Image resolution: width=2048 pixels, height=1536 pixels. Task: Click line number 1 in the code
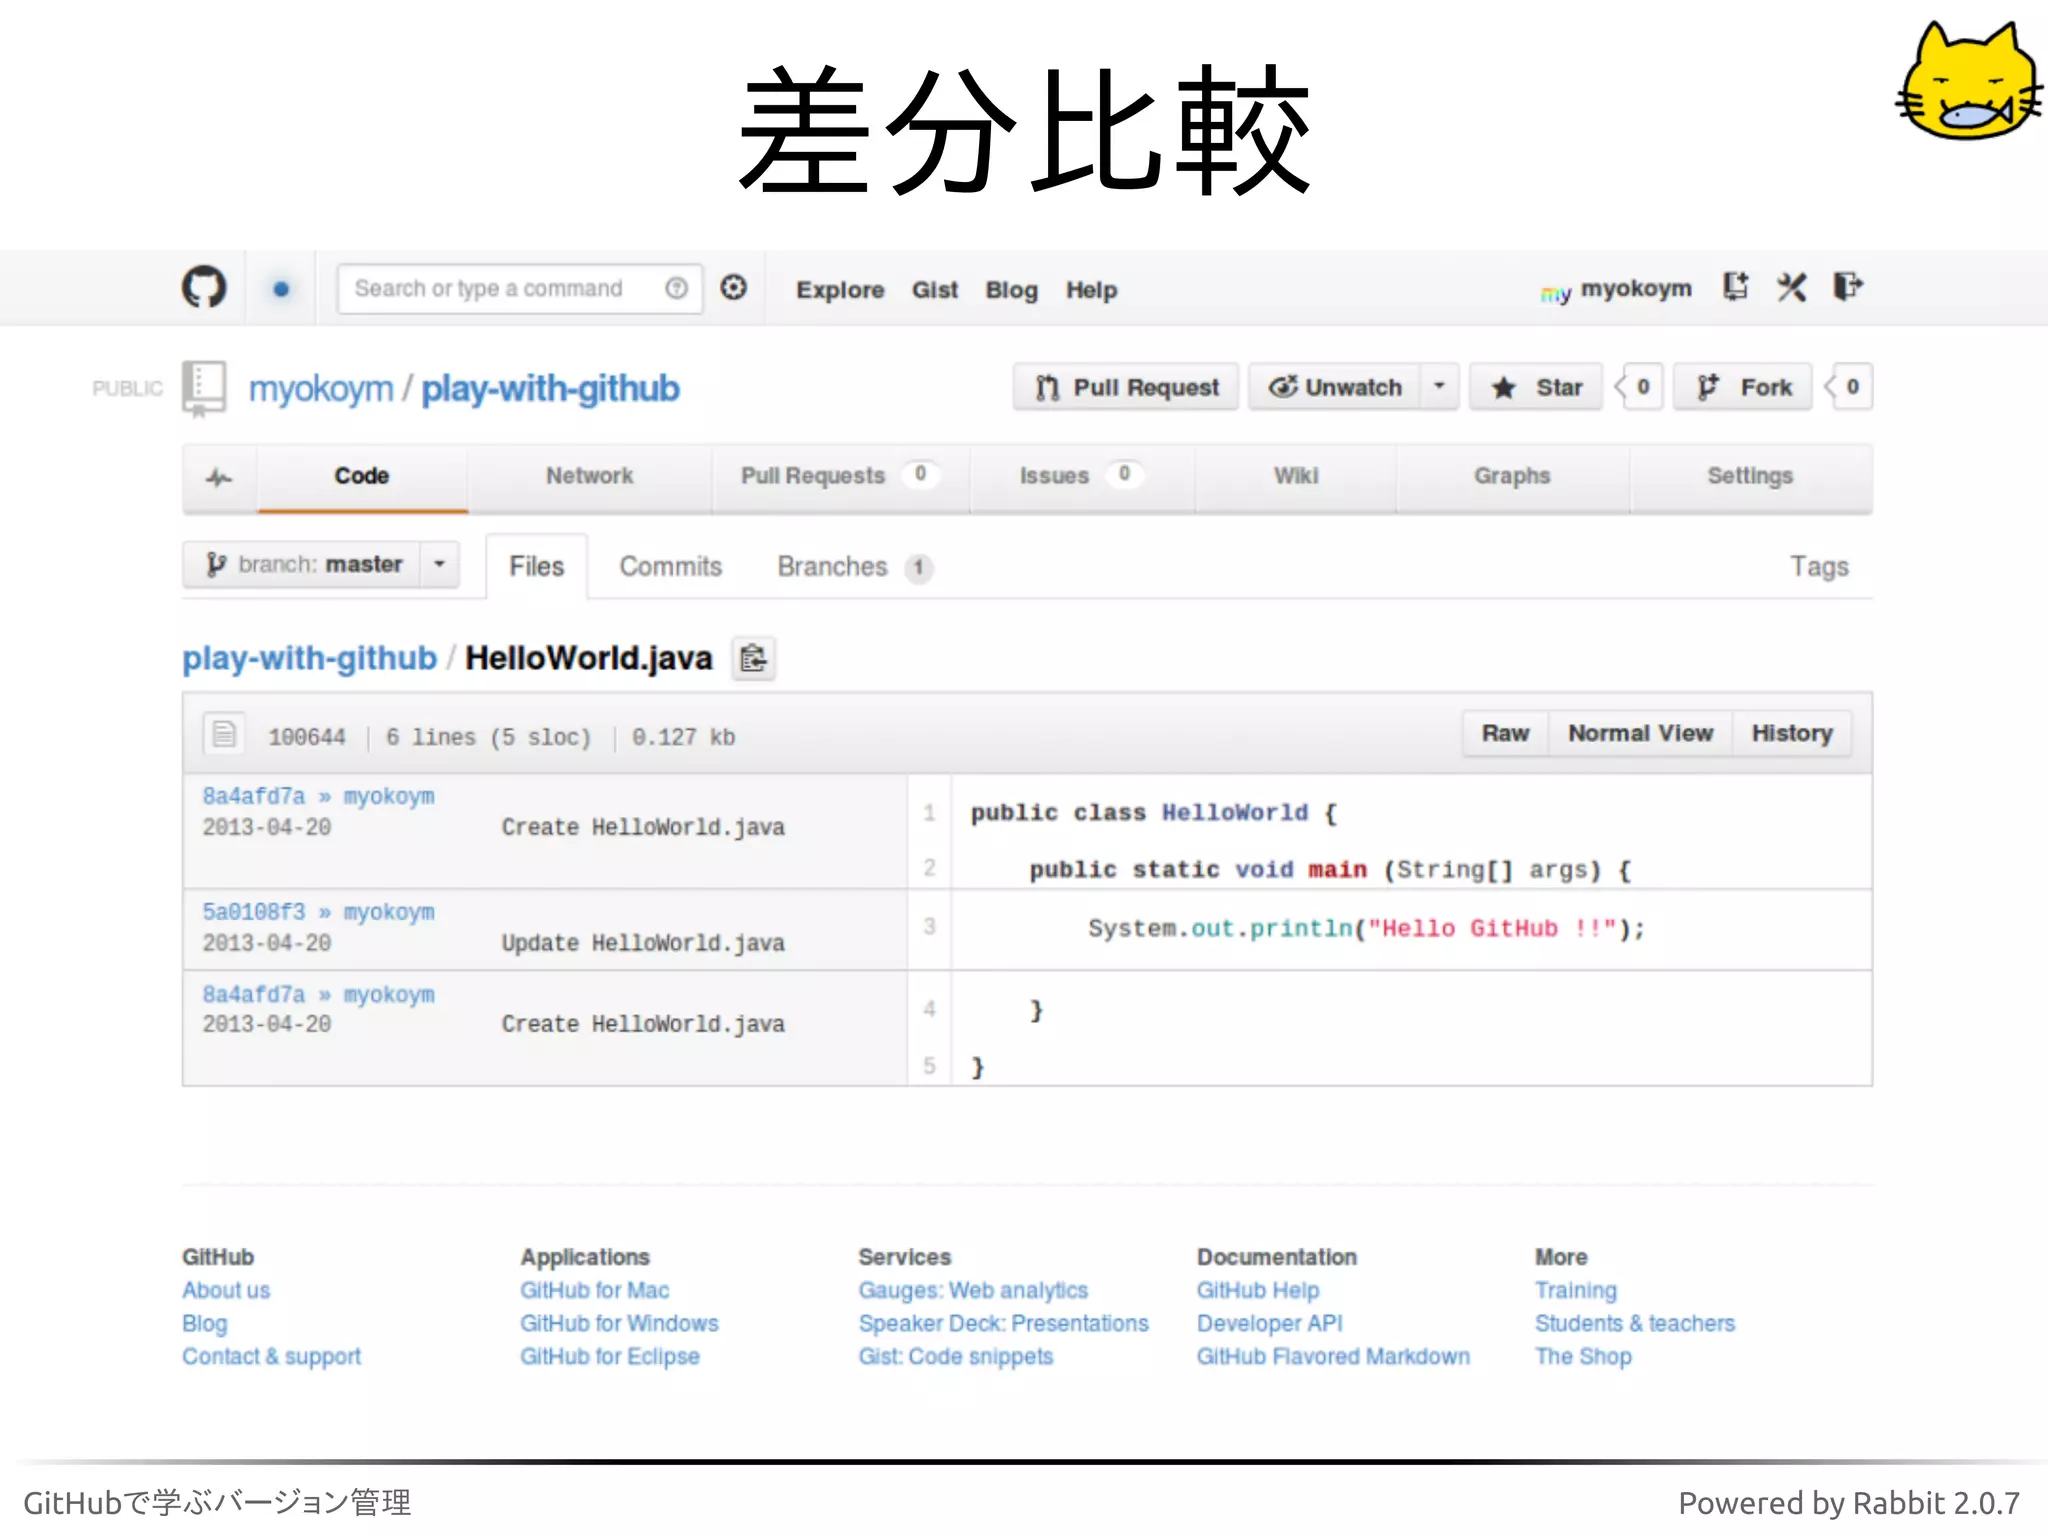point(930,813)
